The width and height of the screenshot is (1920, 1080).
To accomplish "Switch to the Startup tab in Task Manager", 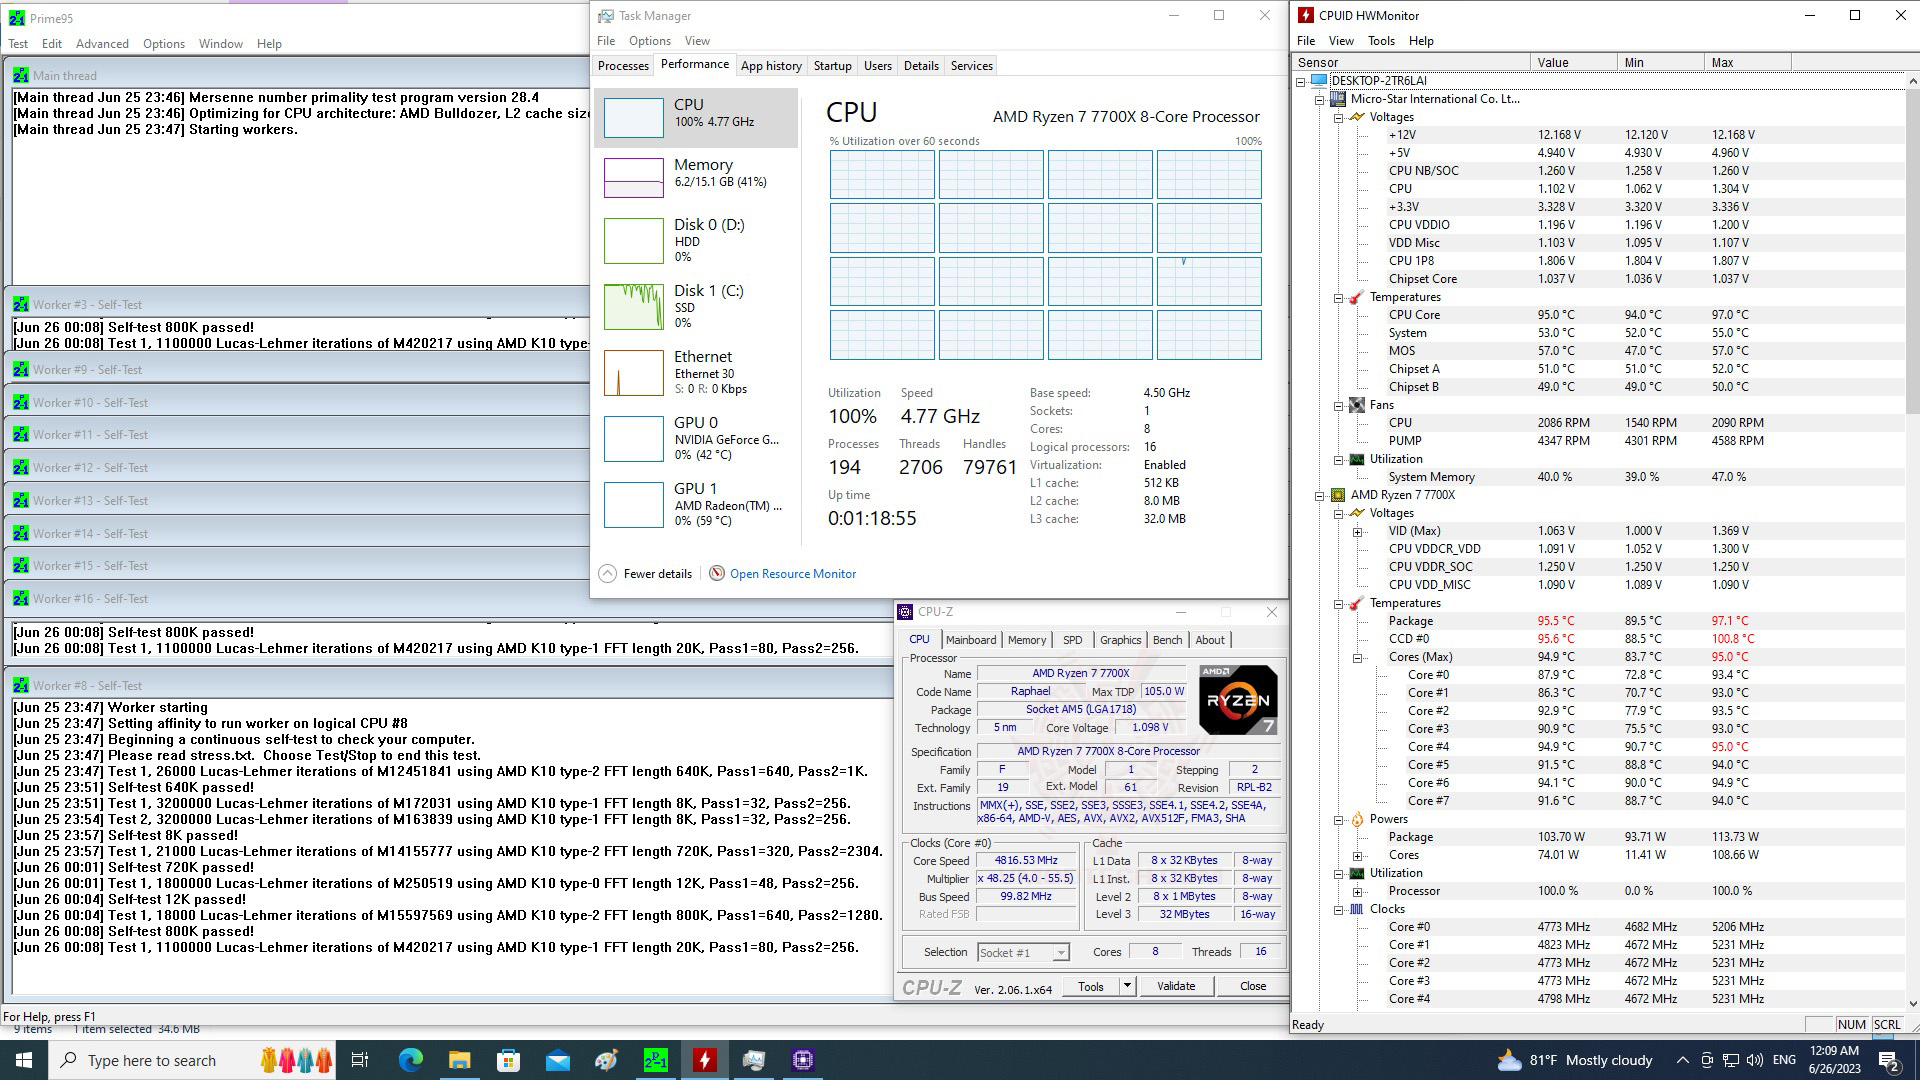I will (832, 66).
